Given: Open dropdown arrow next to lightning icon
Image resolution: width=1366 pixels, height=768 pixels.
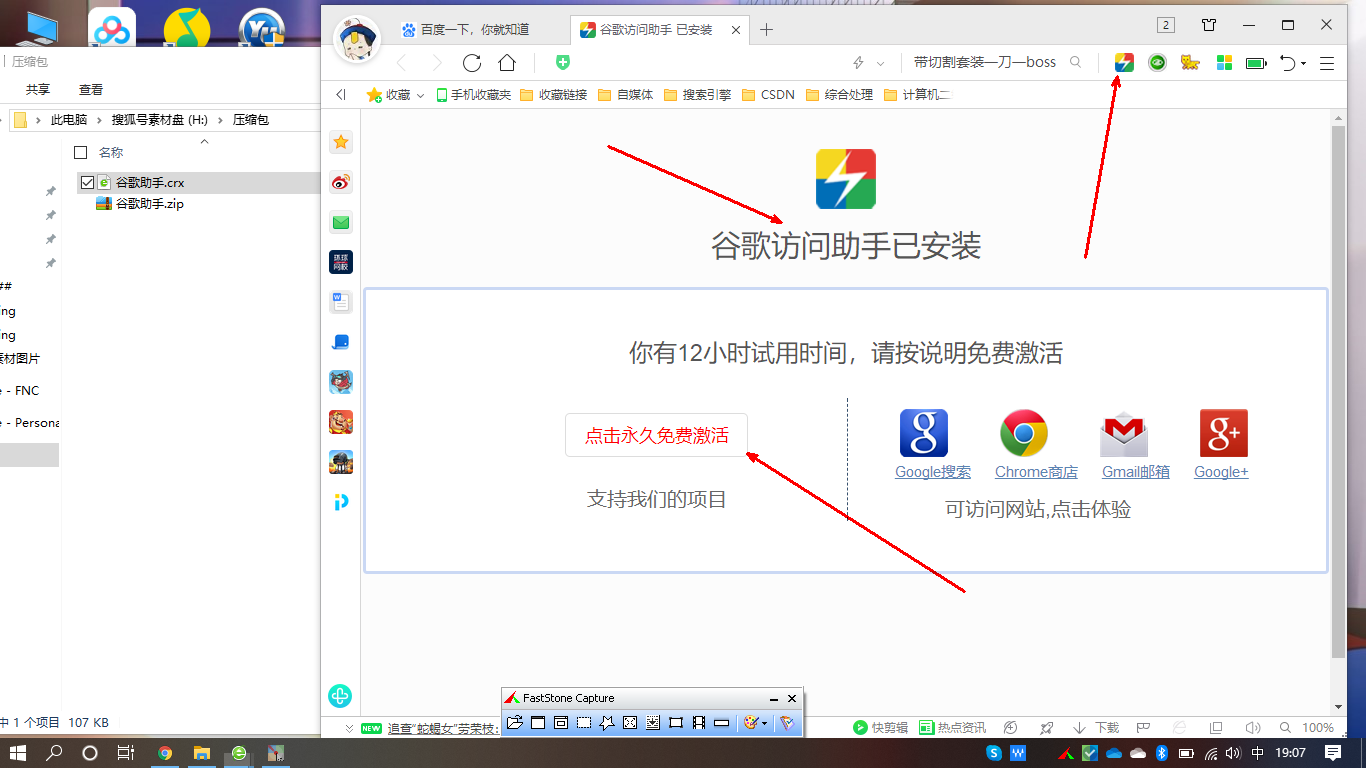Looking at the screenshot, I should [880, 63].
